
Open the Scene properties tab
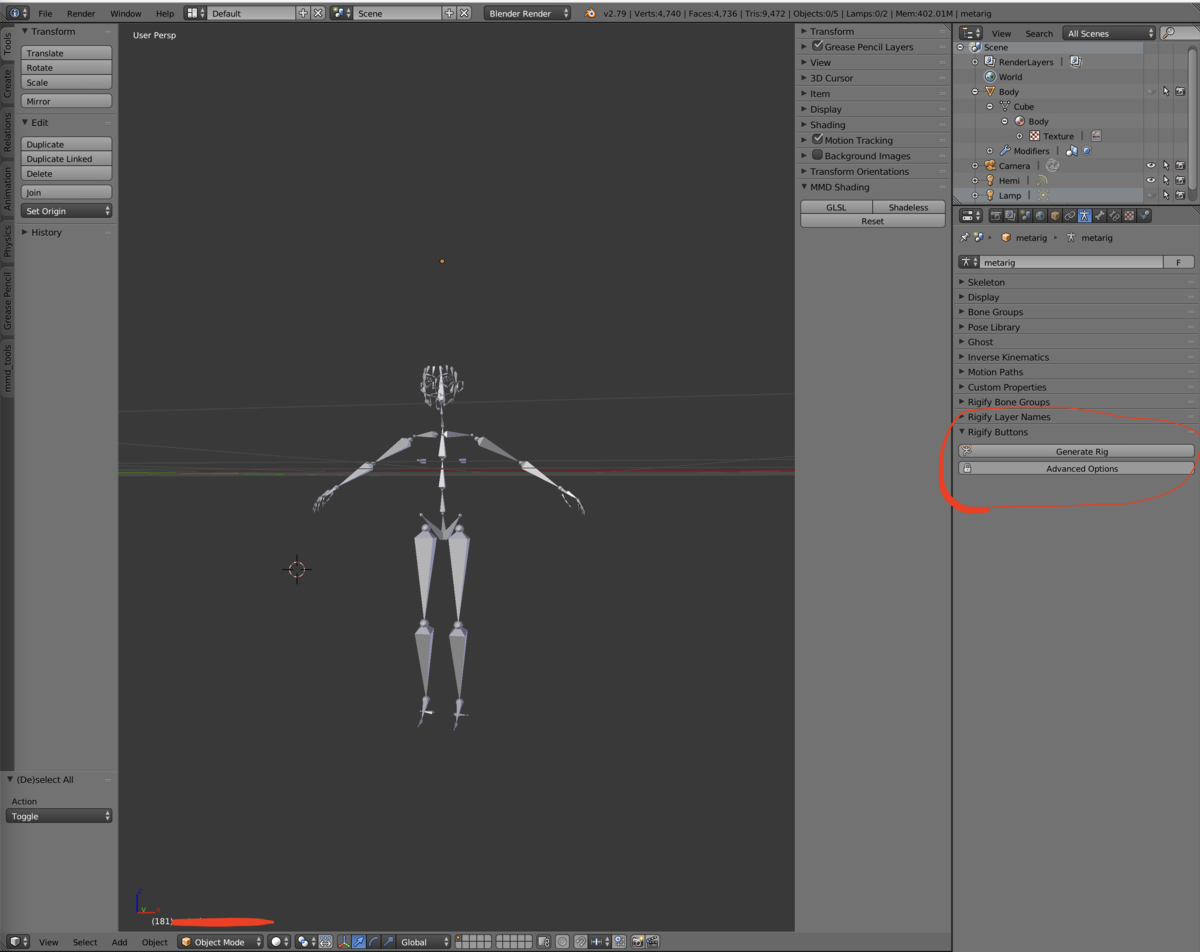coord(1025,215)
